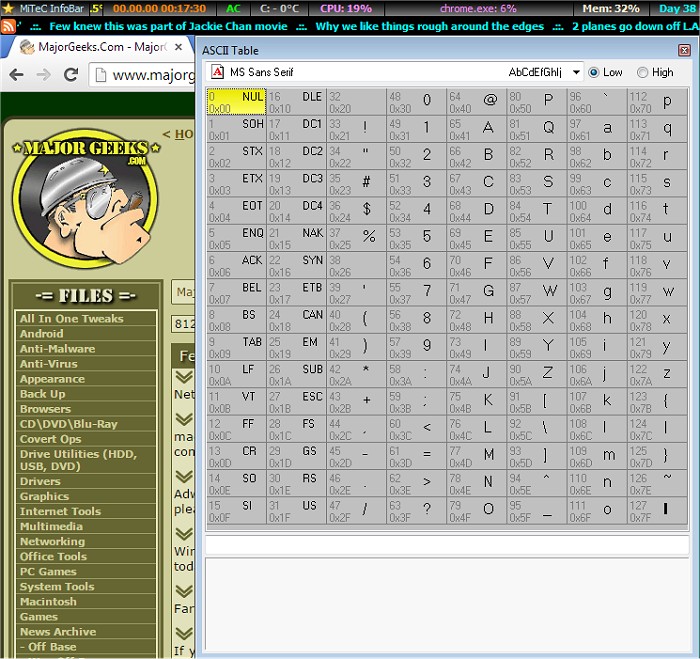Screen dimensions: 700x659
Task: Click the www.majorgeeks address bar
Action: (x=143, y=75)
